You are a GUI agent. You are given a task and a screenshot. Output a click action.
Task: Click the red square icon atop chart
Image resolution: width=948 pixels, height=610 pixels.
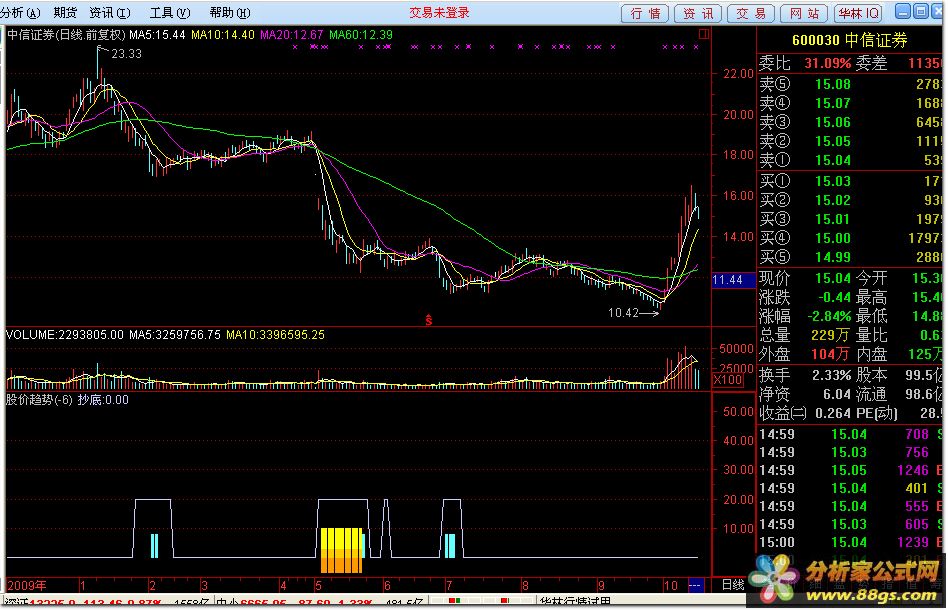click(x=704, y=34)
